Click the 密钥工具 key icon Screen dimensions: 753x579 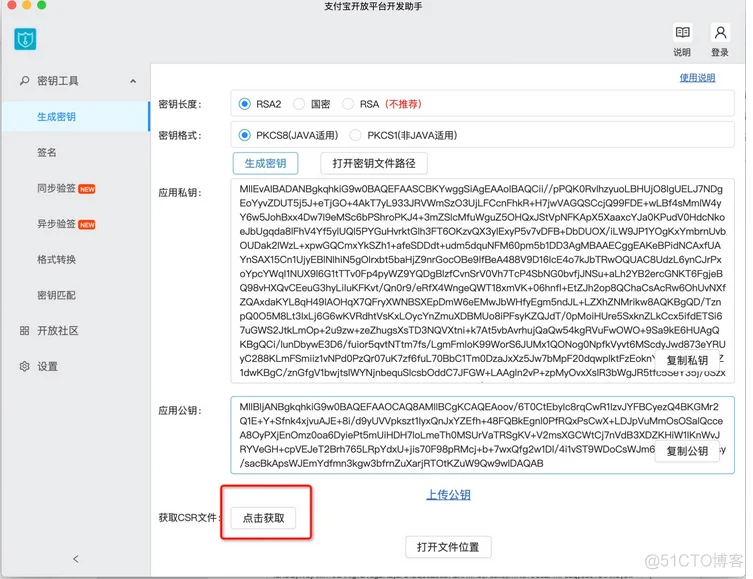[24, 81]
